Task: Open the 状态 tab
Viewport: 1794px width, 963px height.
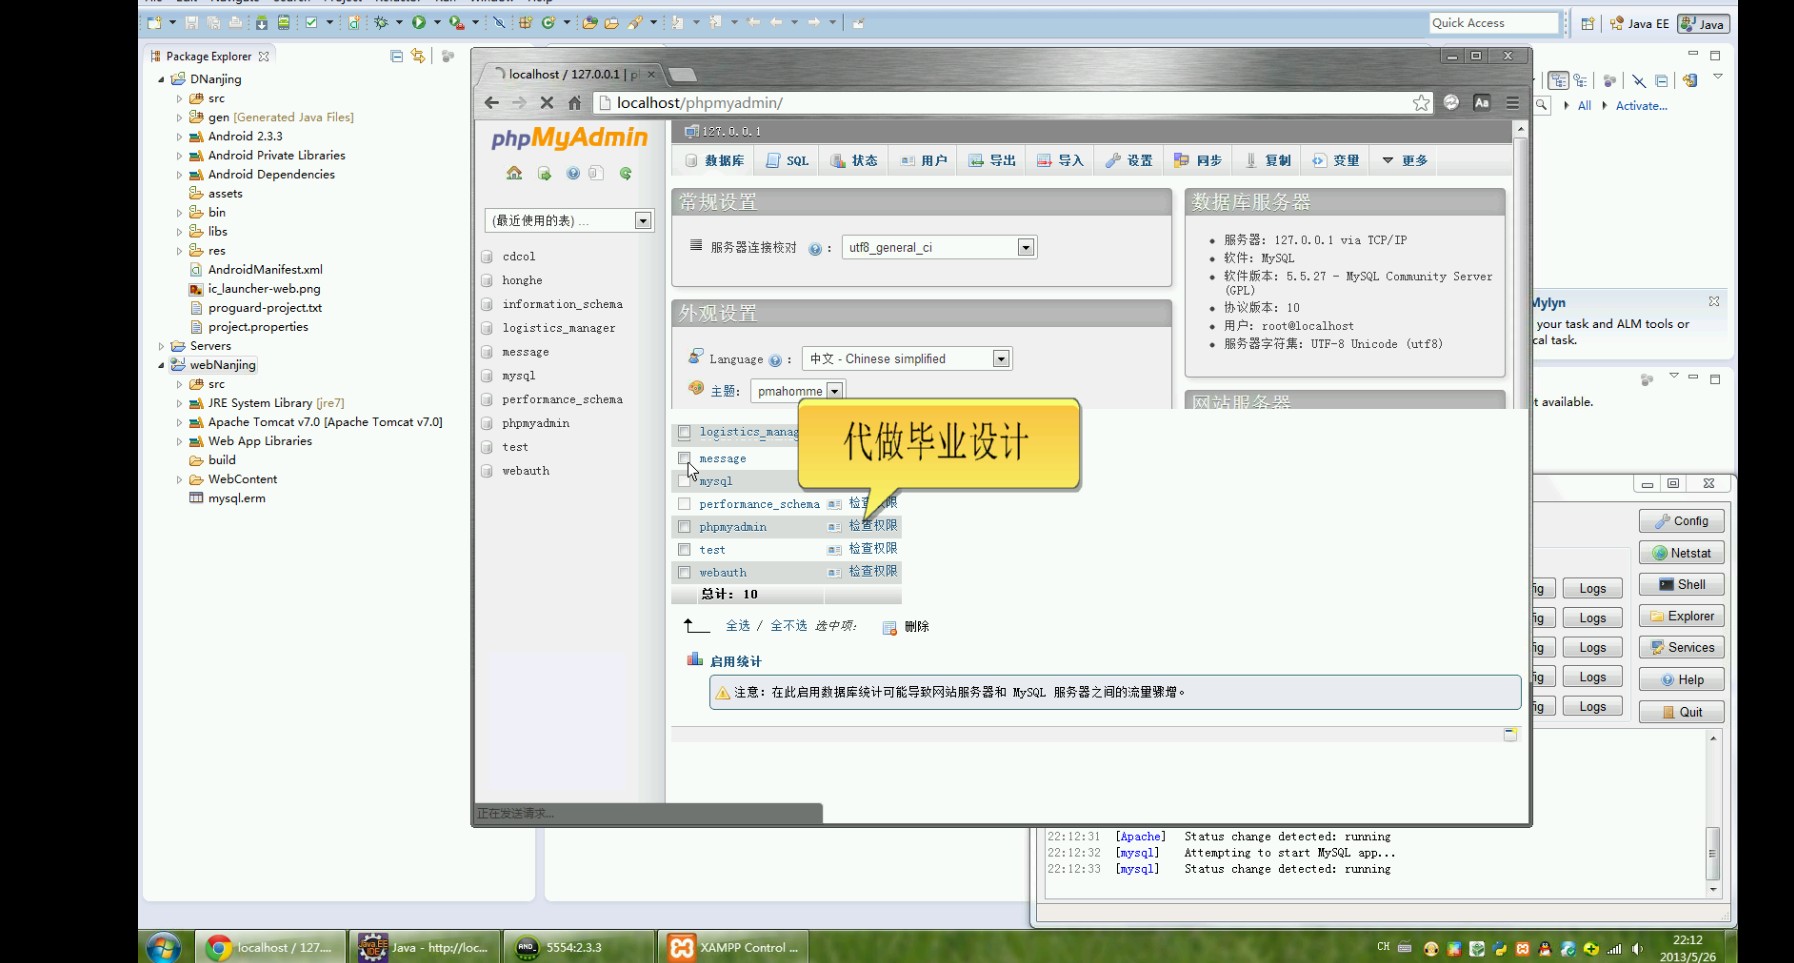Action: [854, 160]
